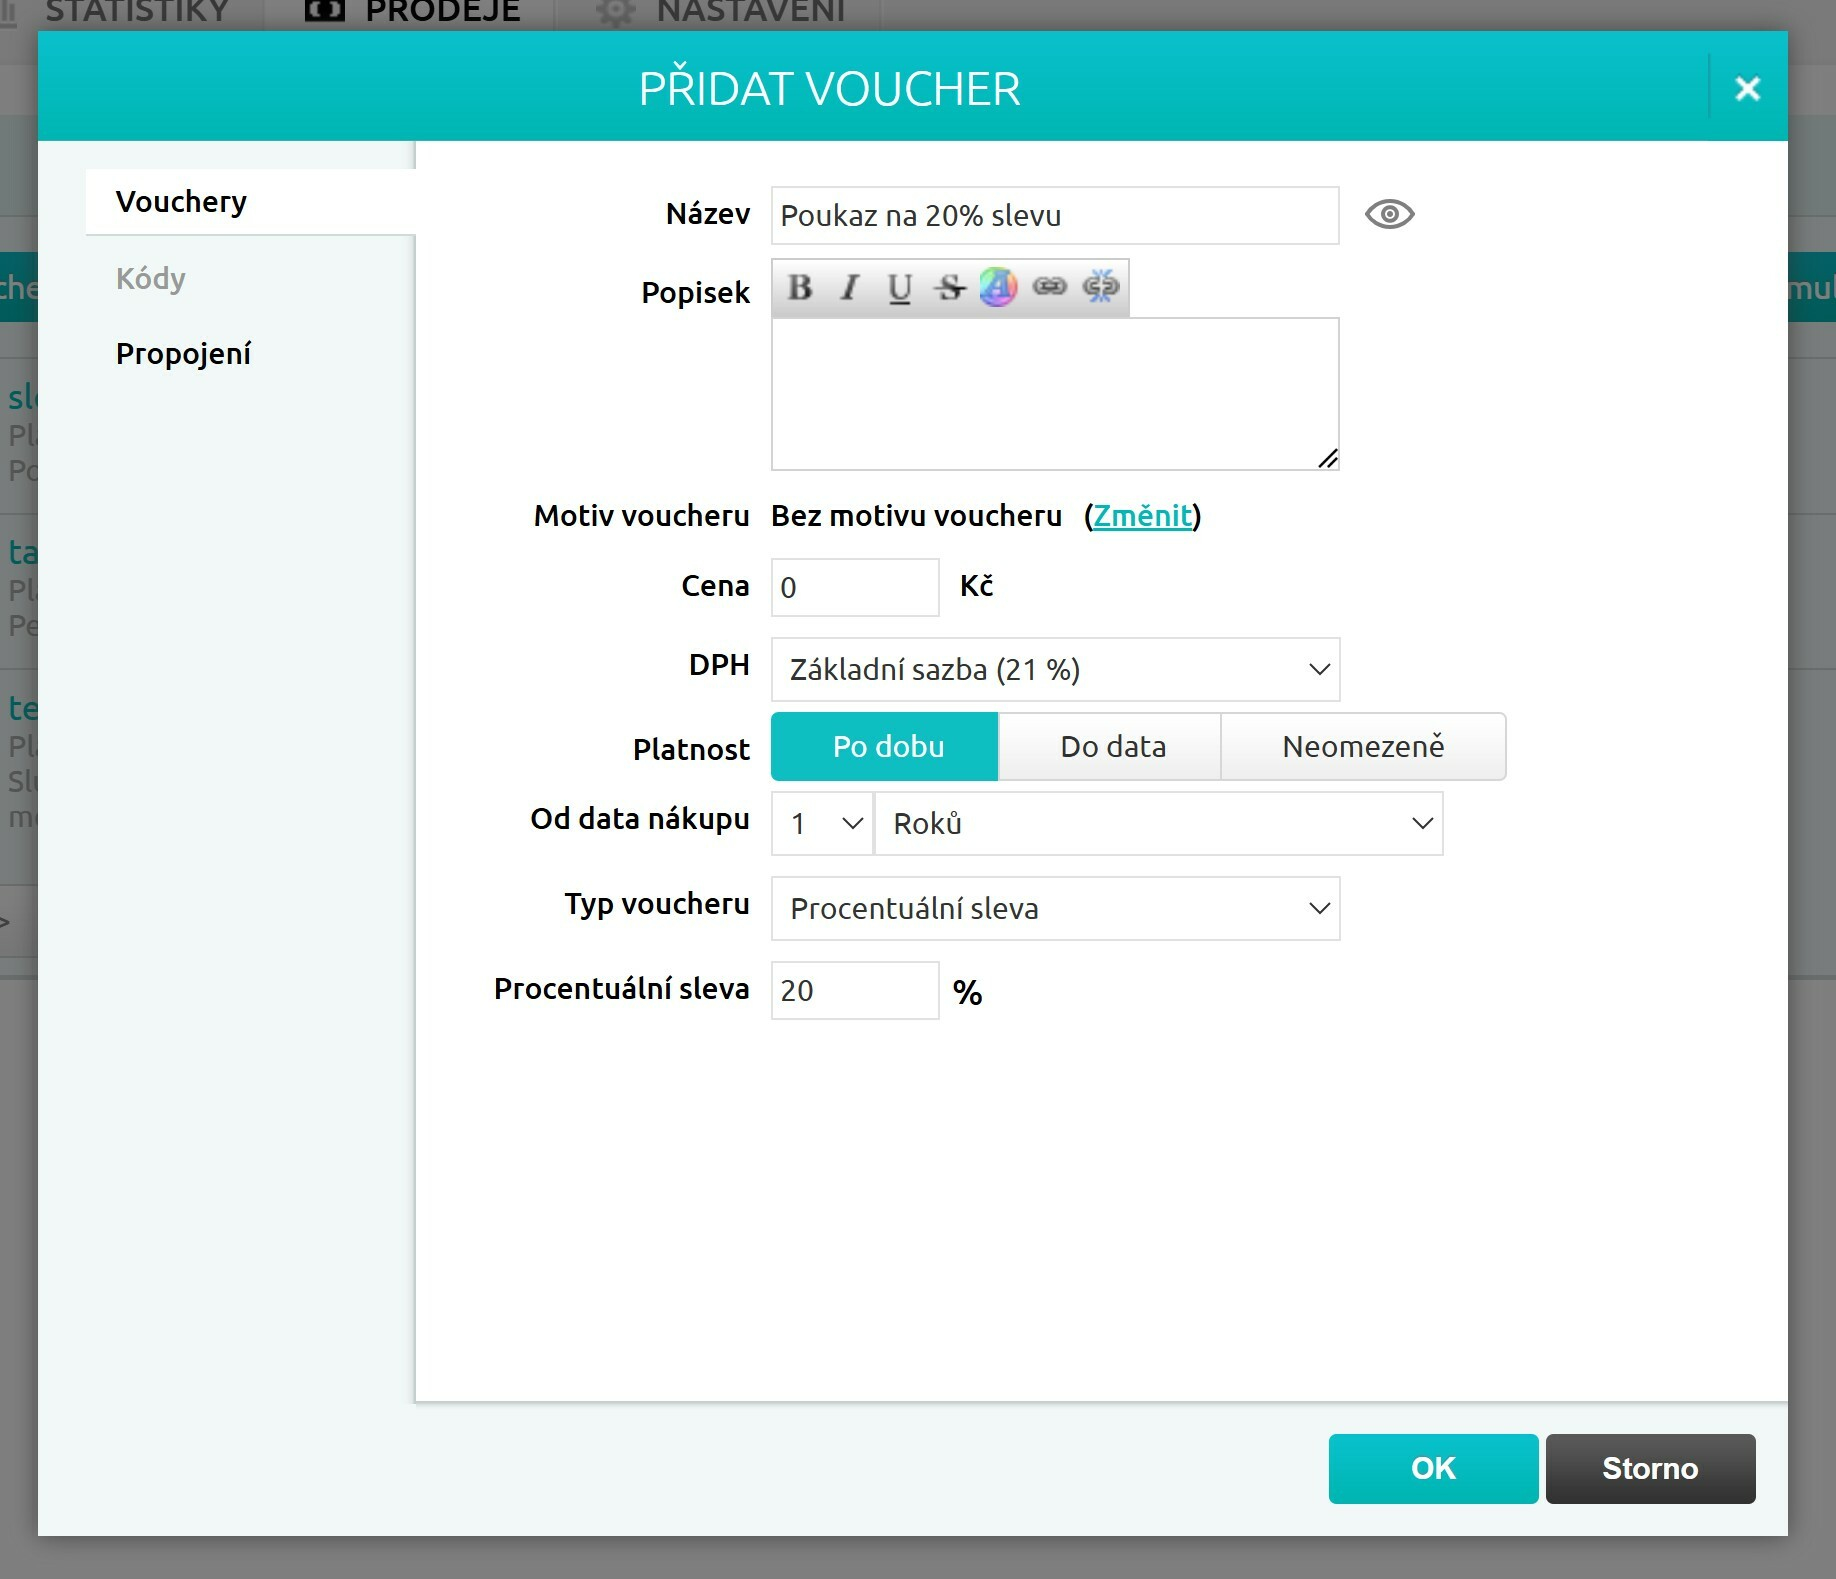Insert a hyperlink in the description
Screen dimensions: 1836x1579
(x=1050, y=288)
